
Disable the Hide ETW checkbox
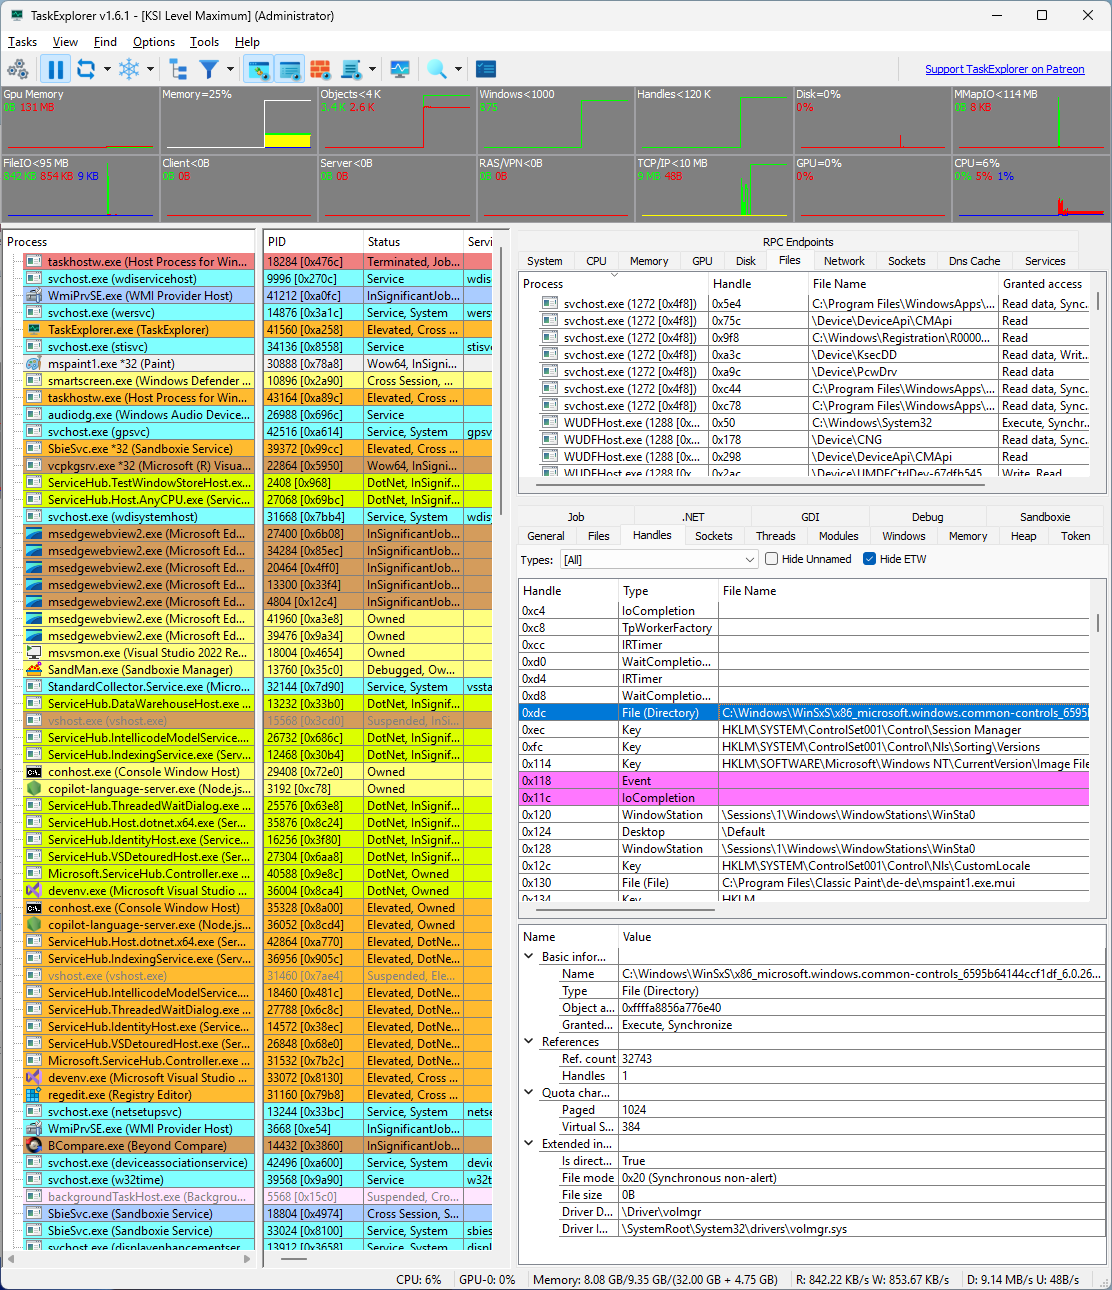869,559
